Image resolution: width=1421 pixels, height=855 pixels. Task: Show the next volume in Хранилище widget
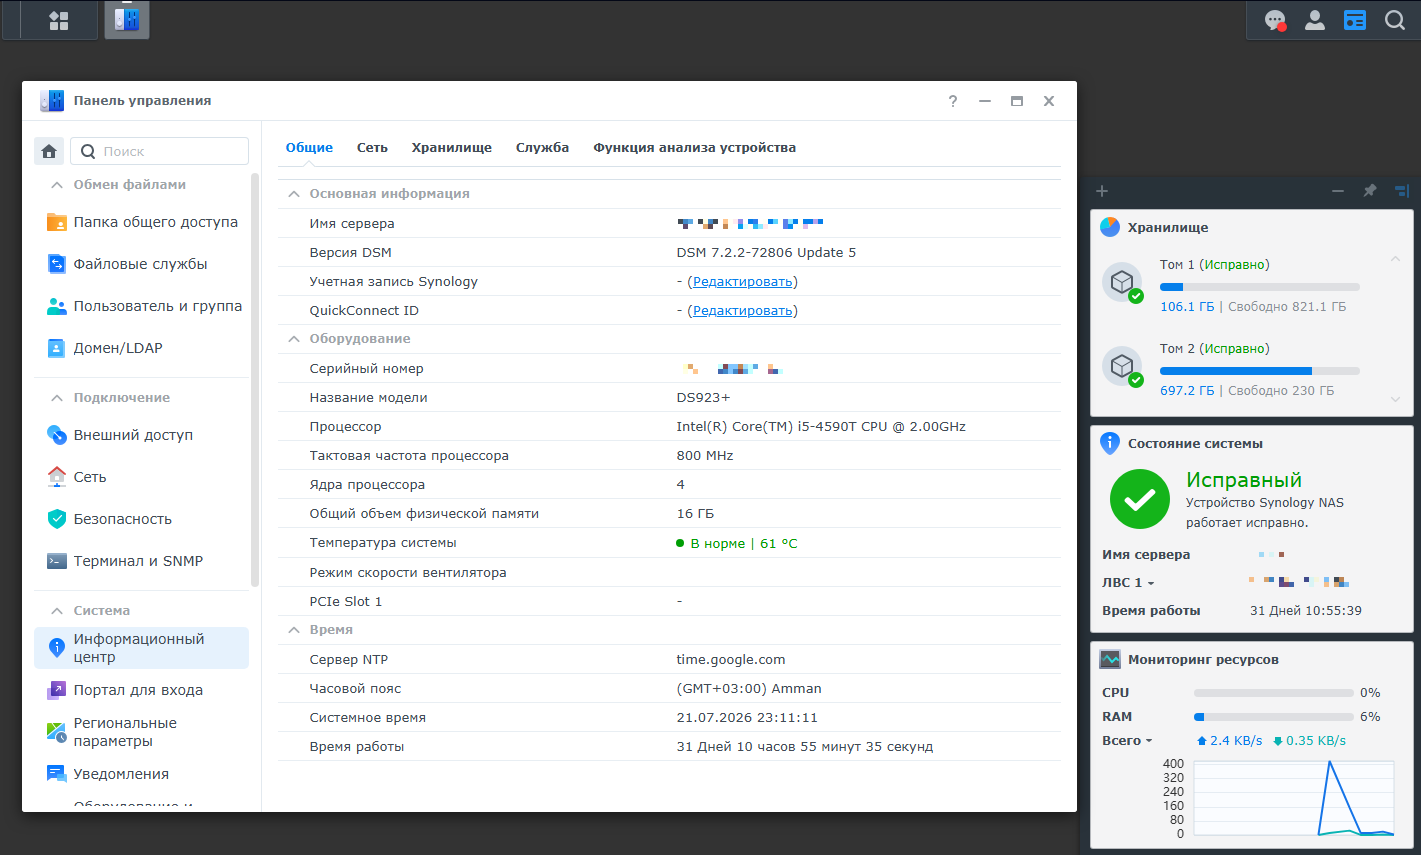tap(1395, 399)
